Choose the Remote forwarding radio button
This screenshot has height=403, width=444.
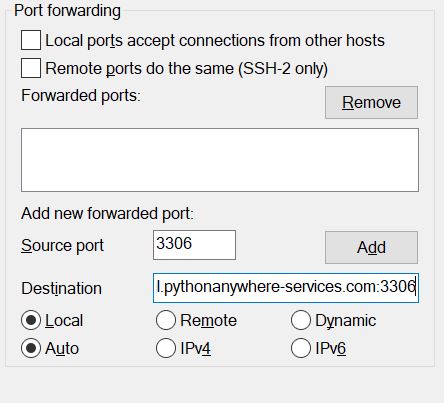click(166, 320)
